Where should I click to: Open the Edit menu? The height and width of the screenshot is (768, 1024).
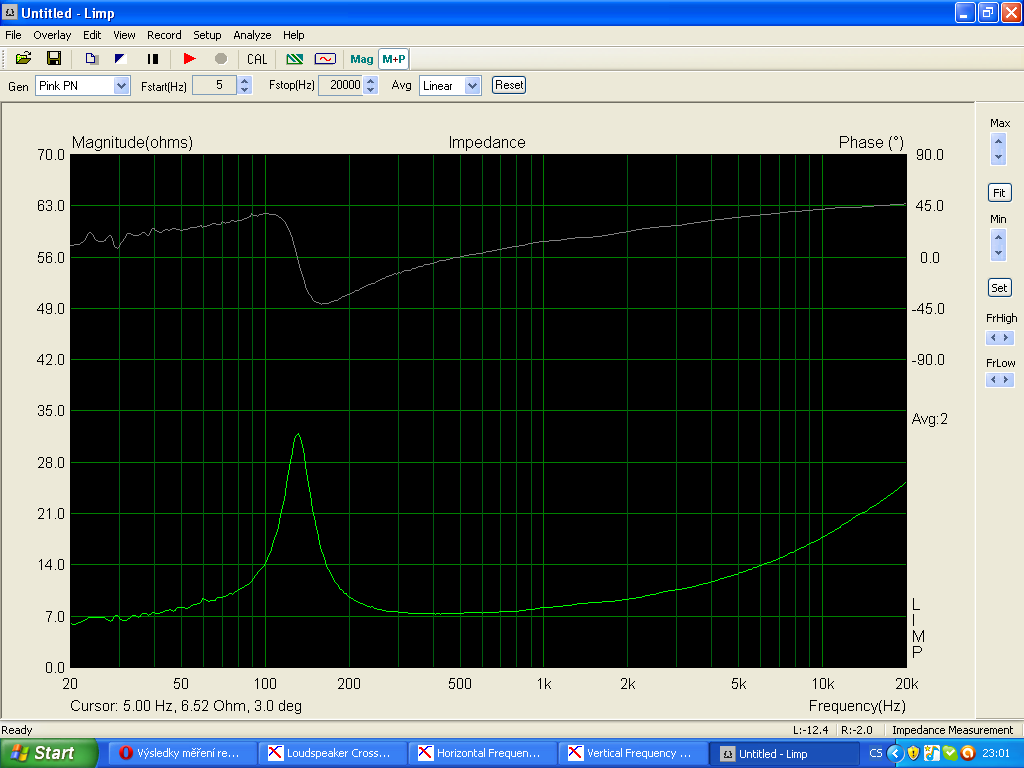tap(91, 35)
